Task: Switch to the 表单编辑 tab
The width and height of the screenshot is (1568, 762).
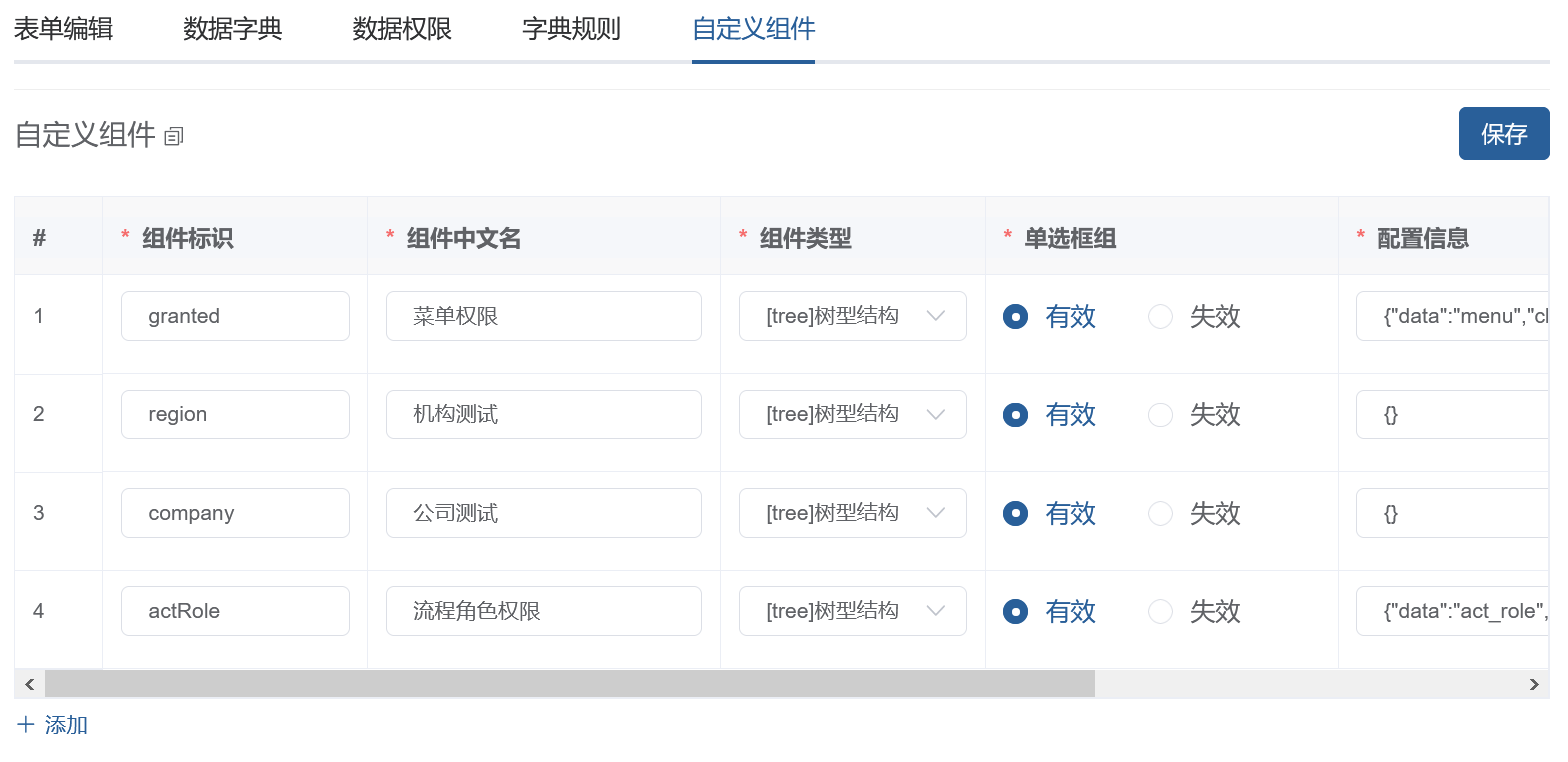Action: (63, 29)
